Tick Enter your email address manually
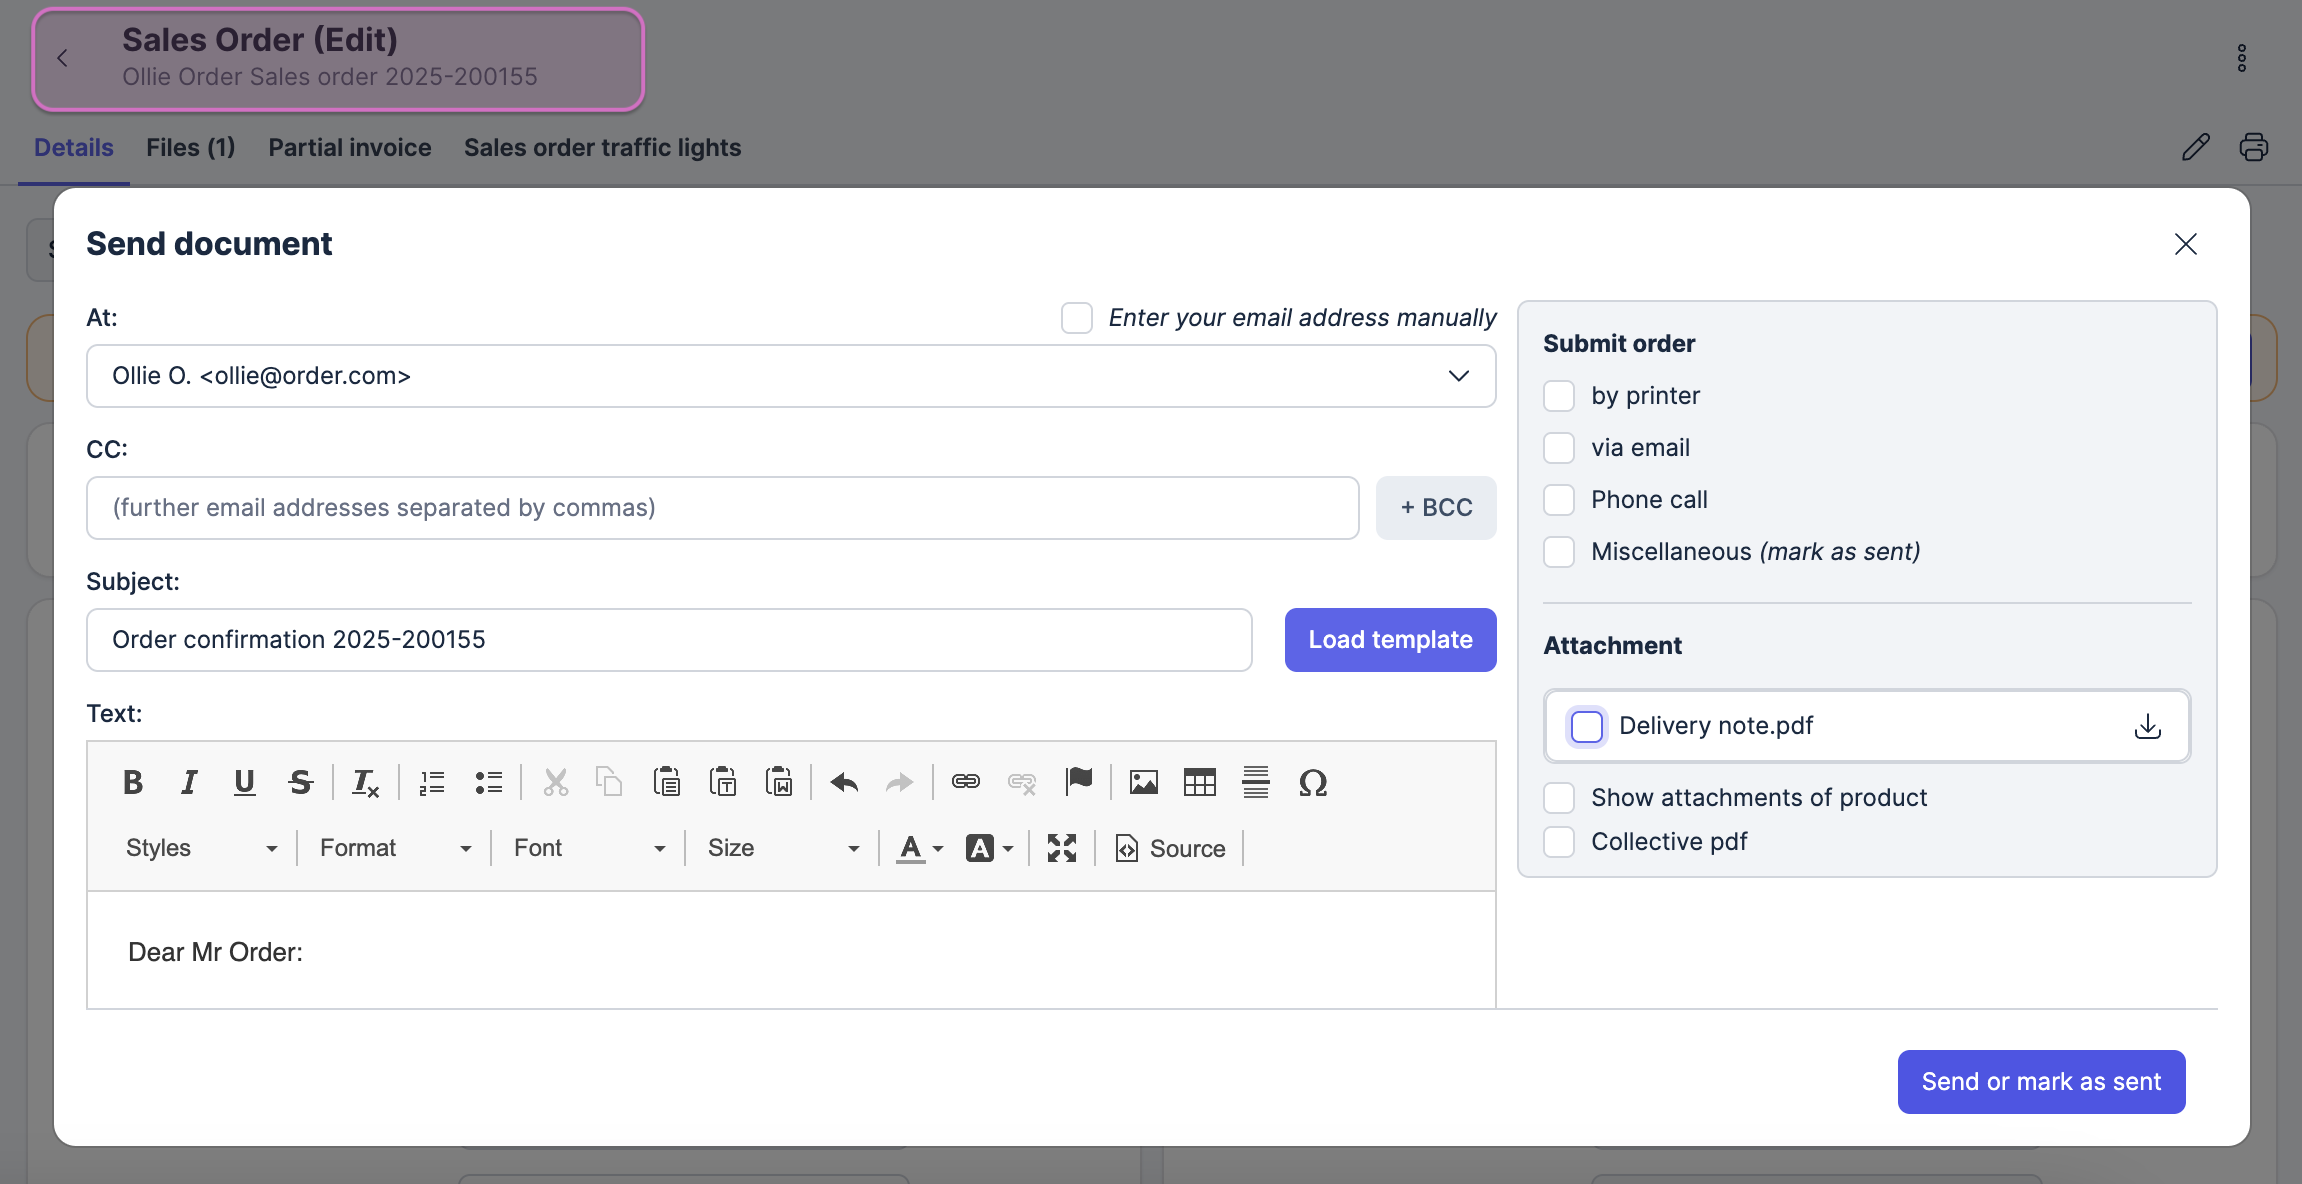 click(x=1077, y=318)
